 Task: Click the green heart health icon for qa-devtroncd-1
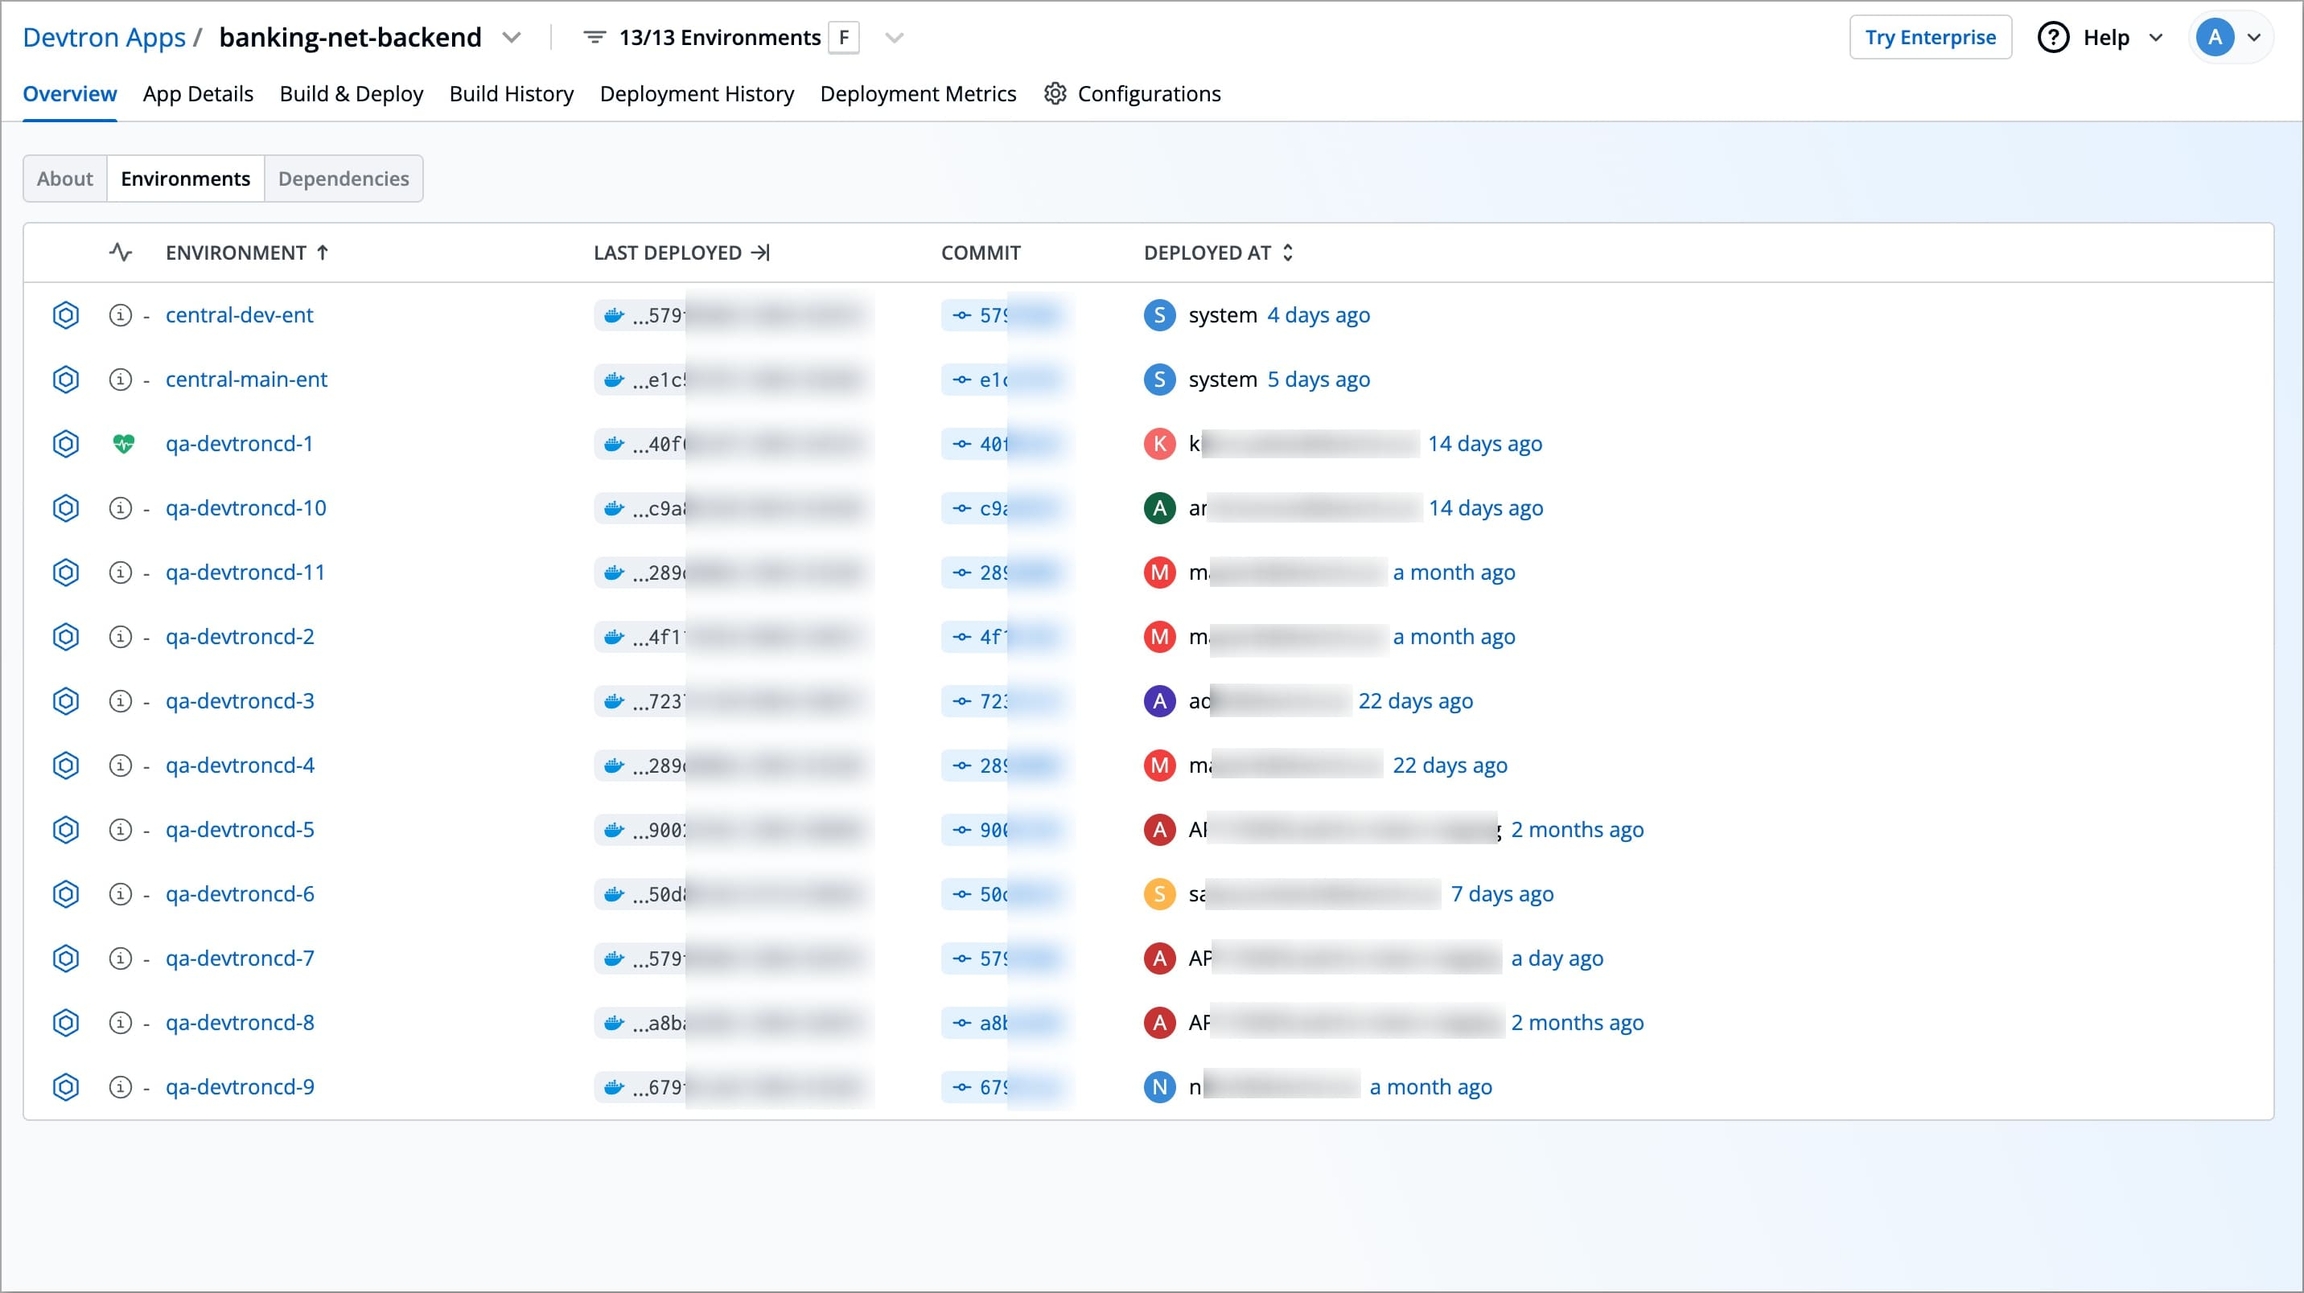point(123,443)
